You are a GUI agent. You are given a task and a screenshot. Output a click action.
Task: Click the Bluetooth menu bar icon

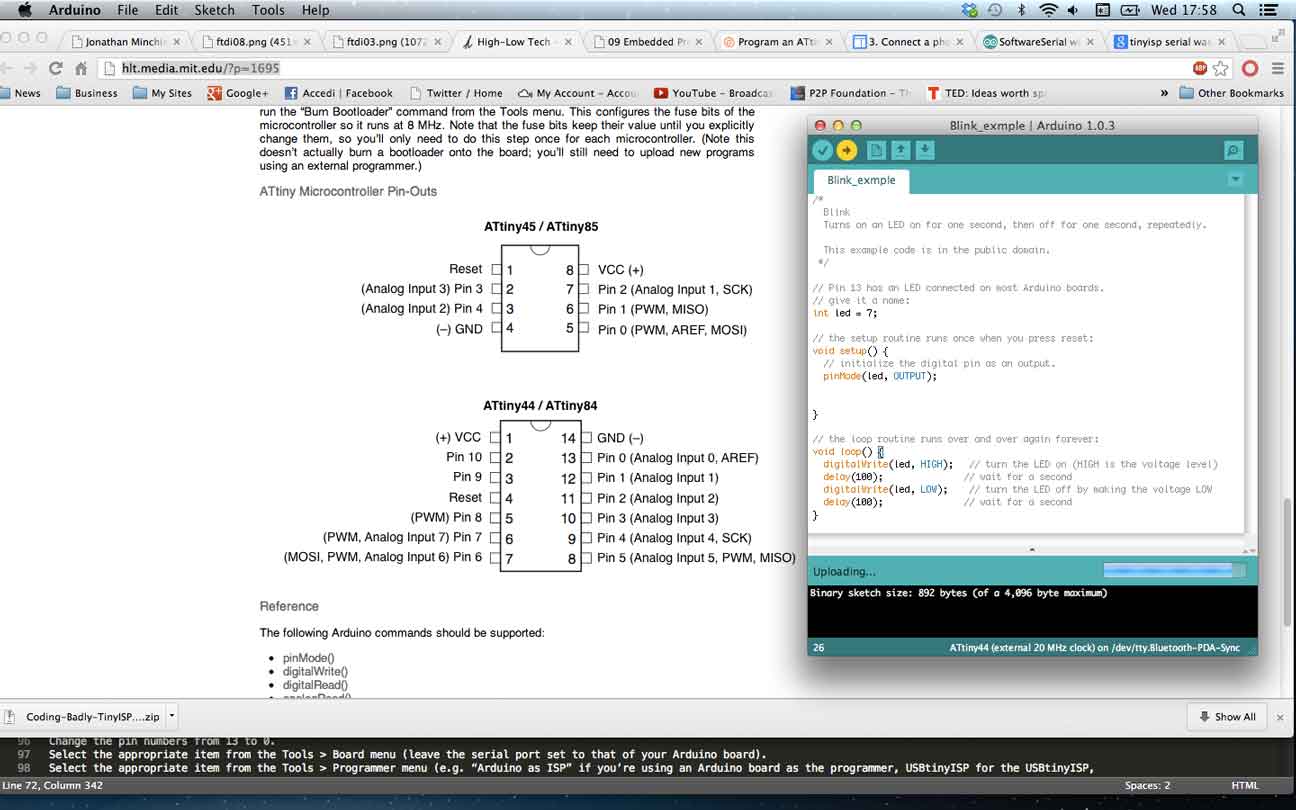1021,10
